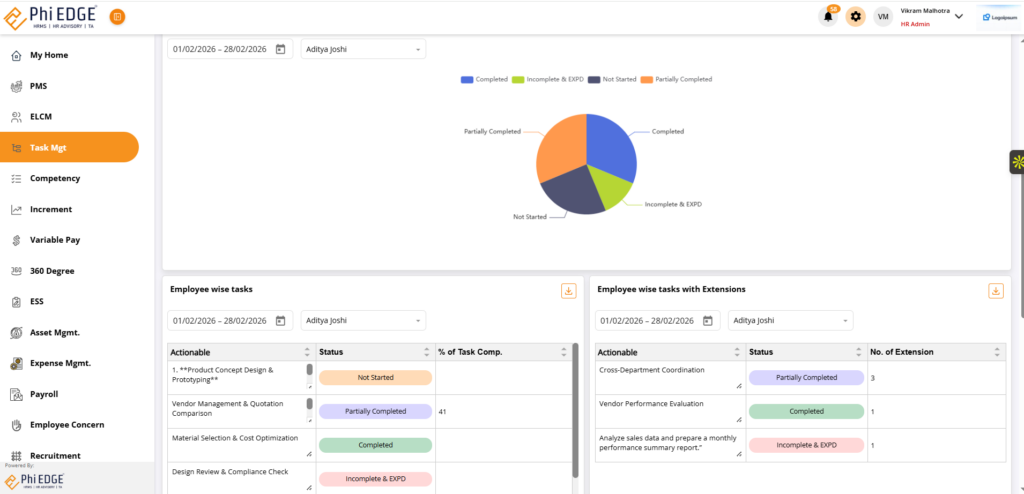1024x494 pixels.
Task: Open calendar icon in Extensions date range
Action: 708,321
